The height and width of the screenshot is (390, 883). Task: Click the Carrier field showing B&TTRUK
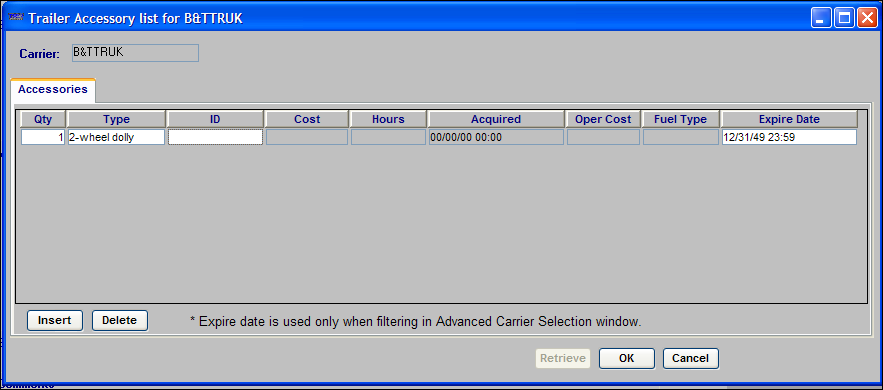[x=135, y=53]
